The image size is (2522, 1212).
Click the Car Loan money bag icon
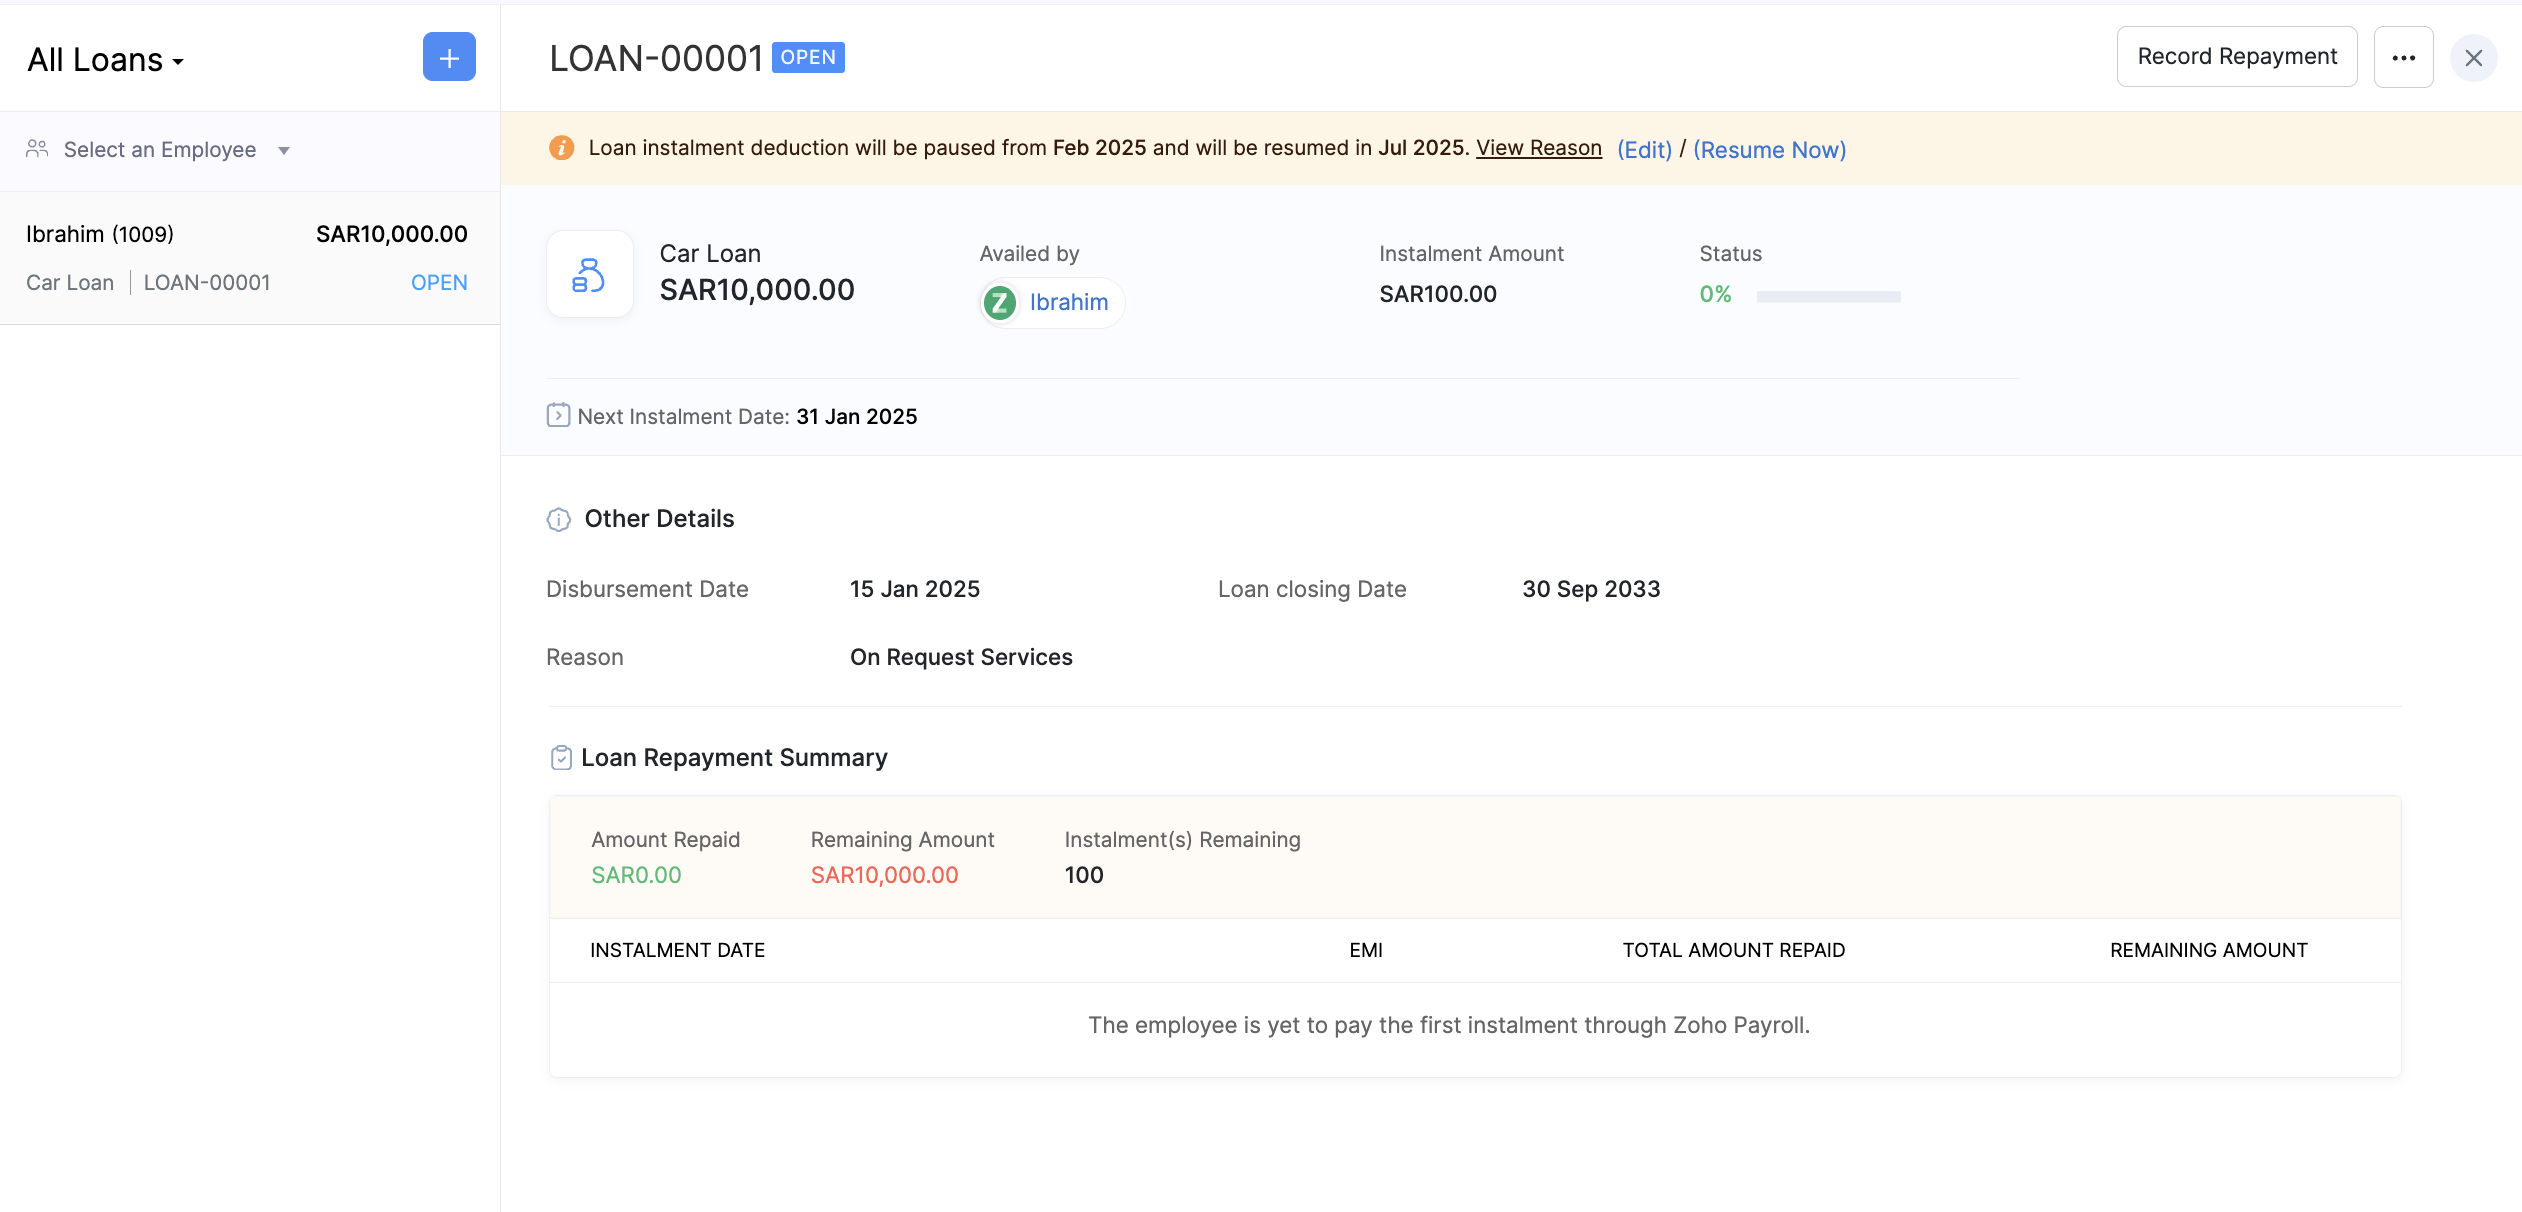[x=589, y=274]
